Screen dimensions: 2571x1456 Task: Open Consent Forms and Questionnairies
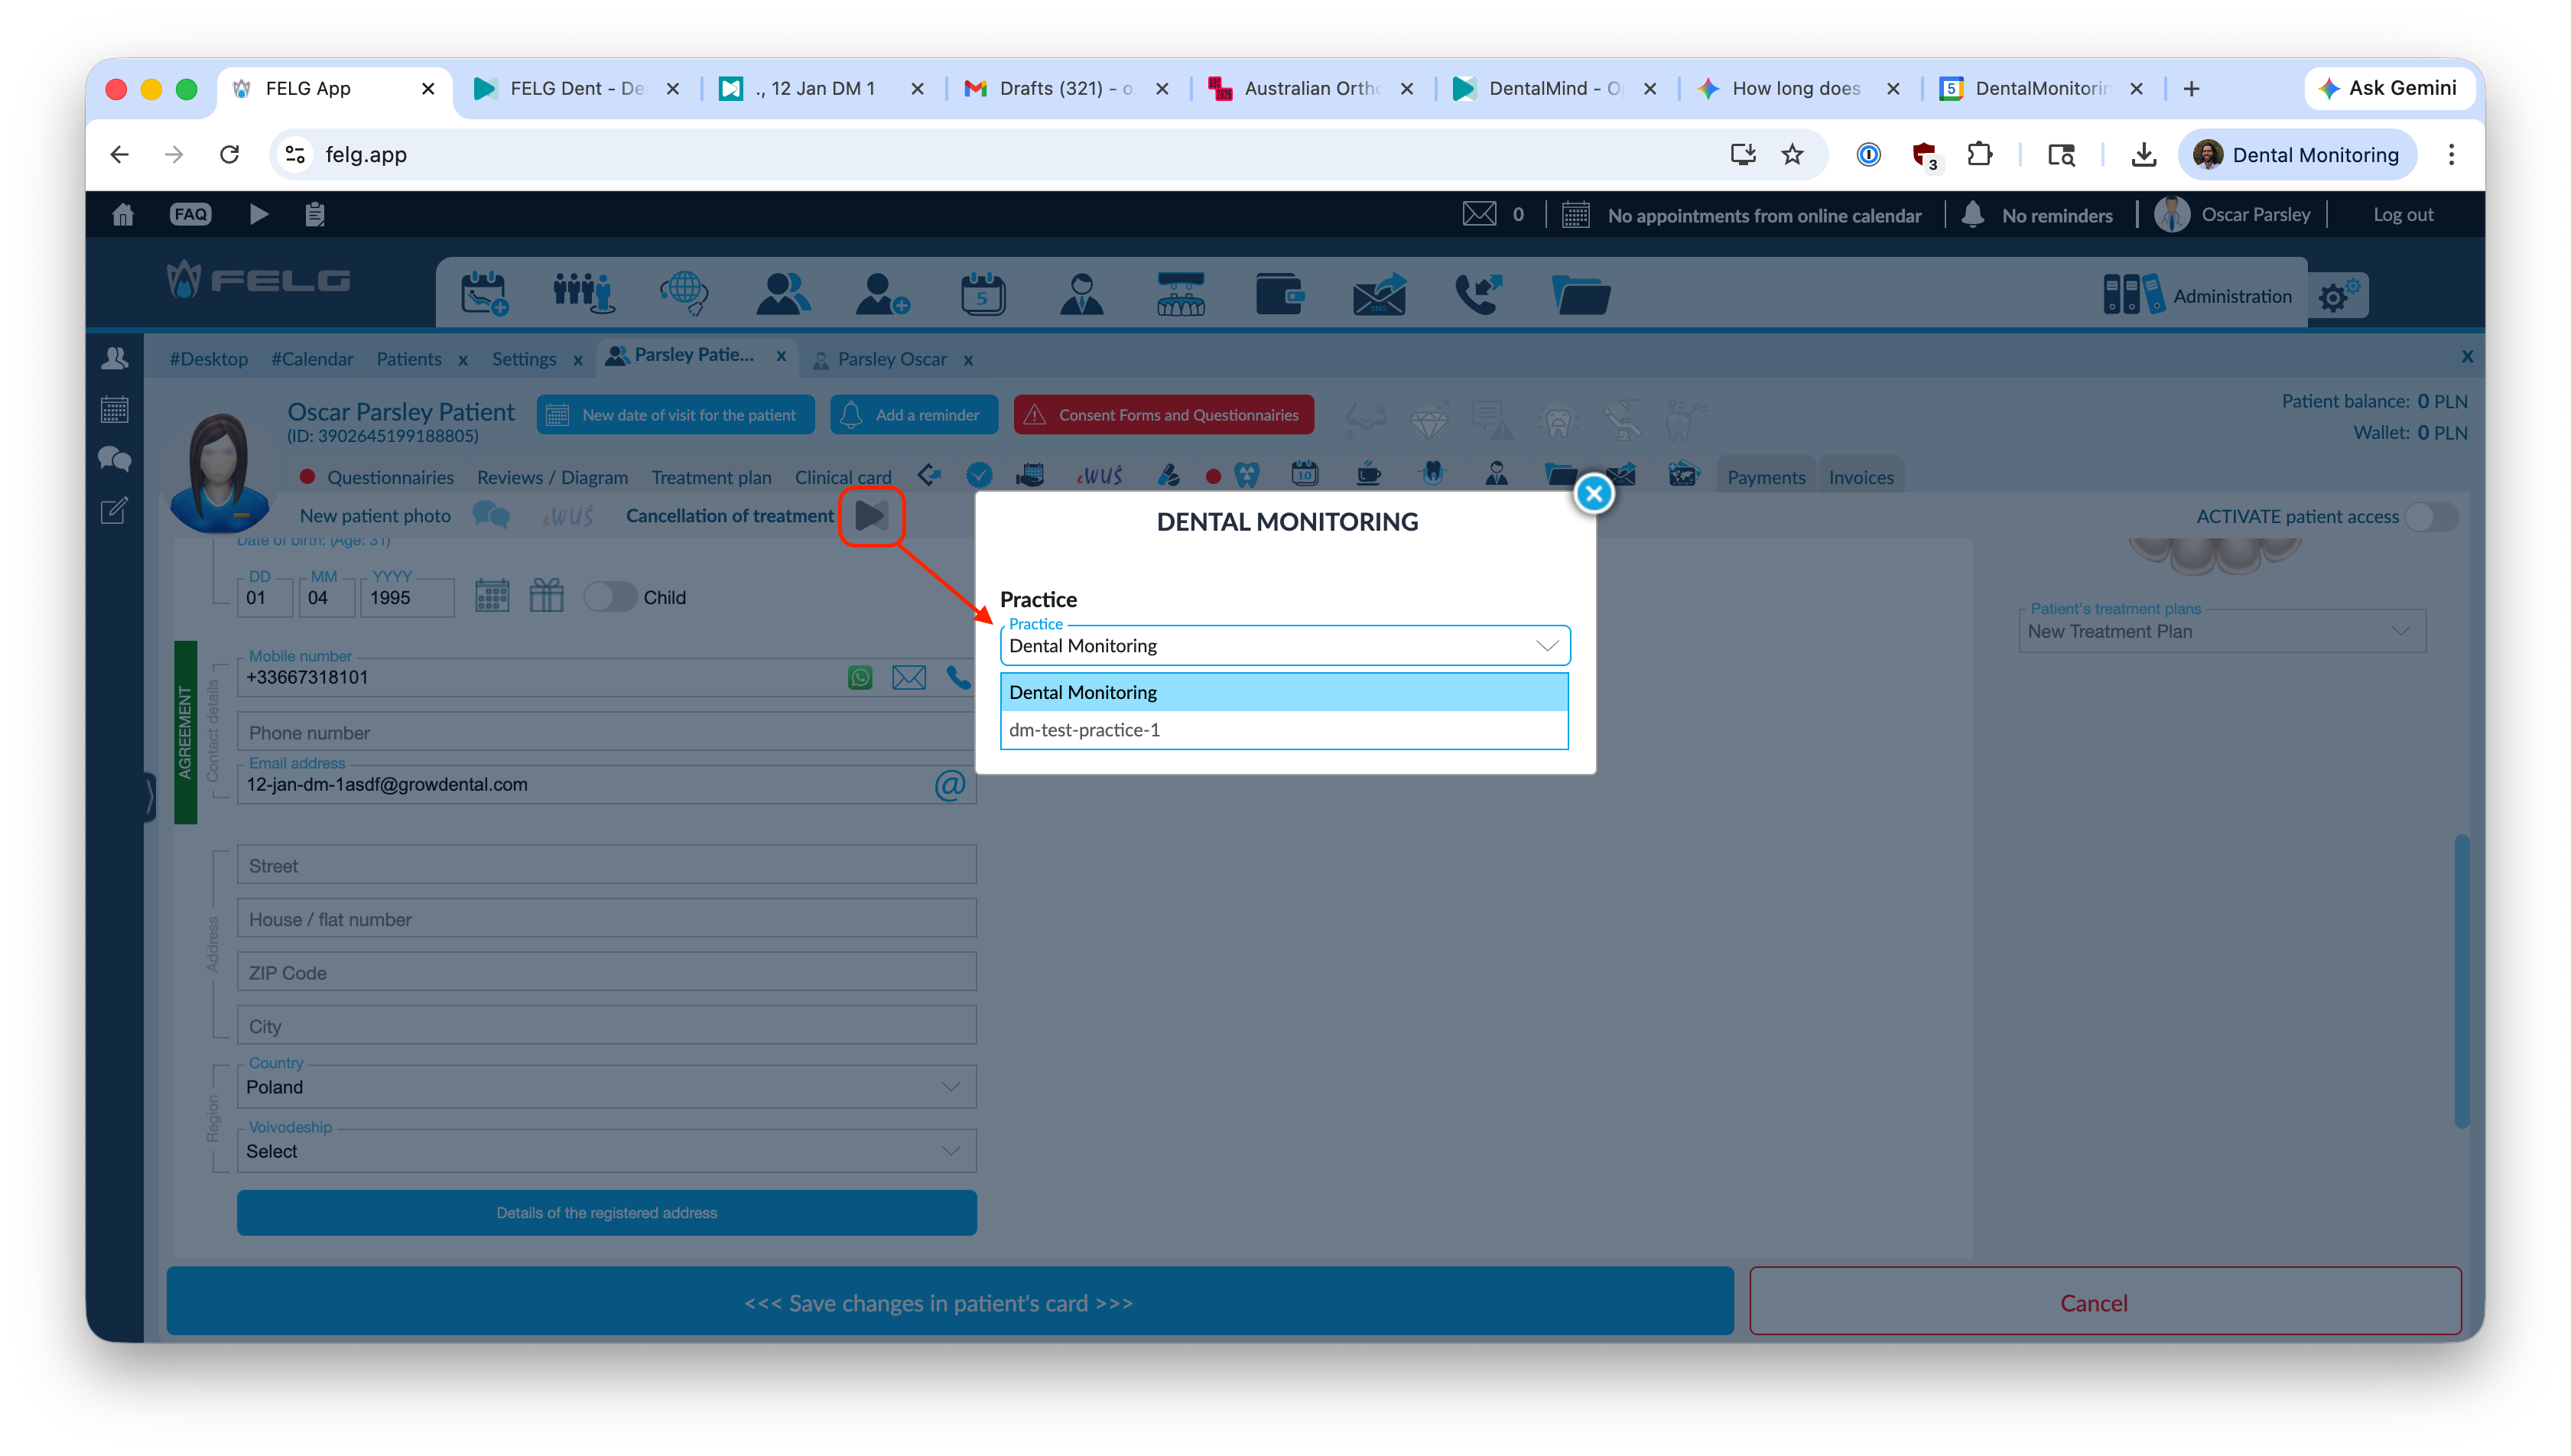point(1163,415)
